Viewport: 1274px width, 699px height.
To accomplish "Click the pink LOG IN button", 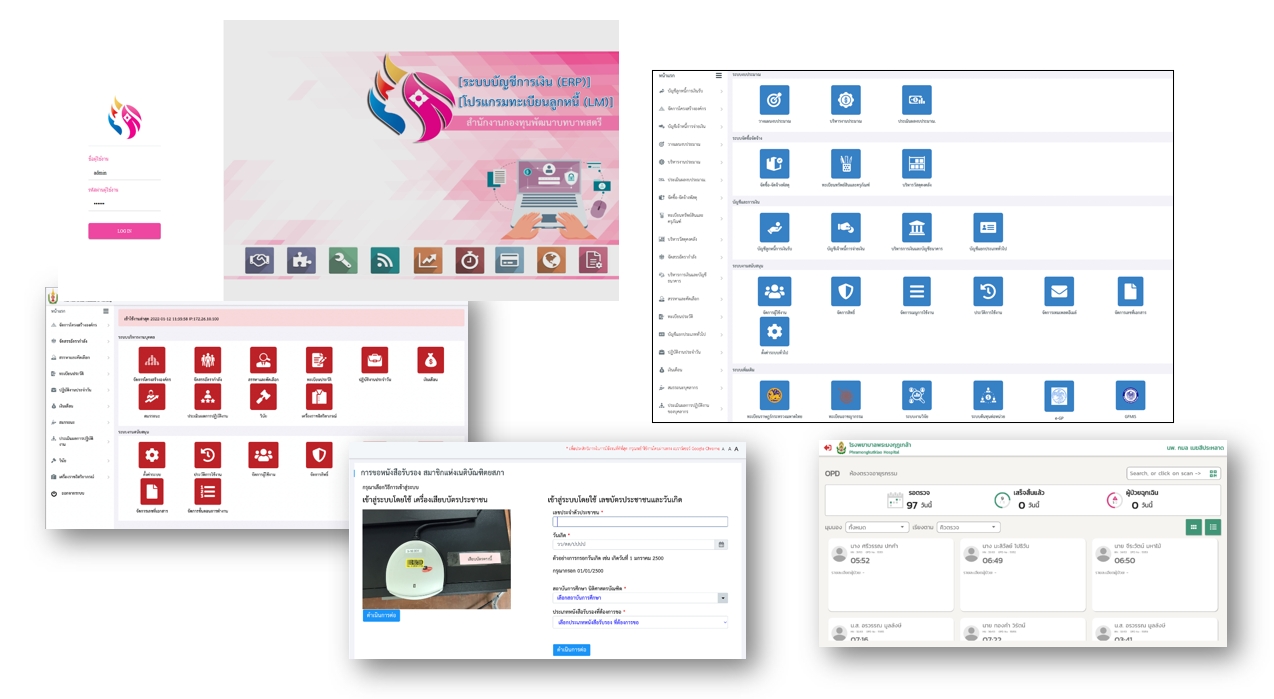I will coord(124,231).
